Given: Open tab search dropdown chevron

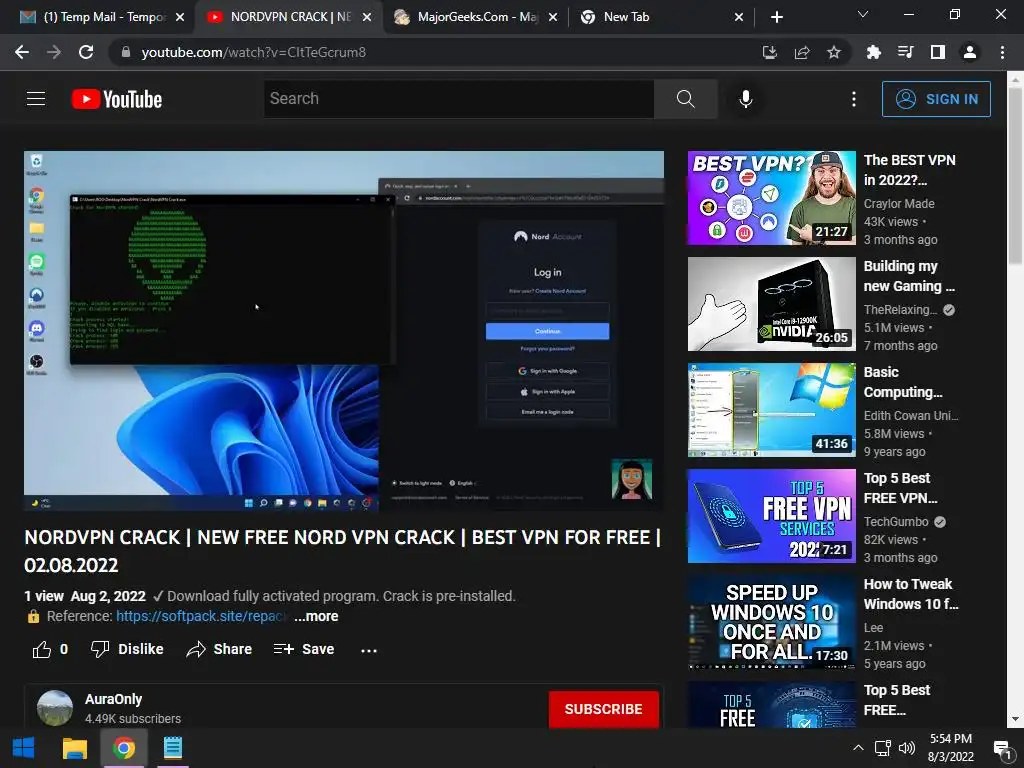Looking at the screenshot, I should (863, 14).
